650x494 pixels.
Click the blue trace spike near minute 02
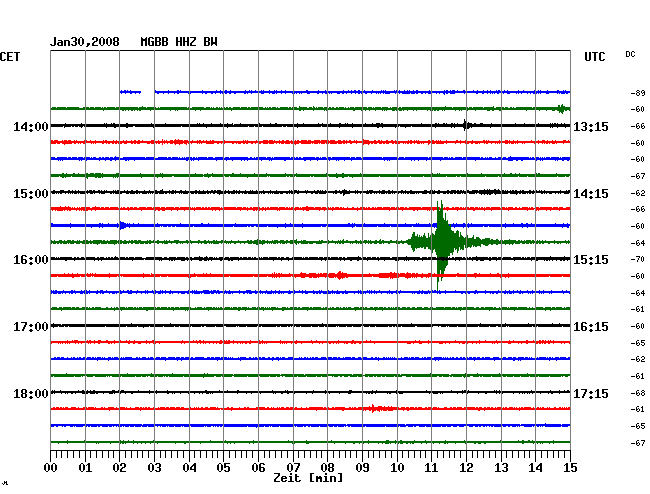[122, 225]
